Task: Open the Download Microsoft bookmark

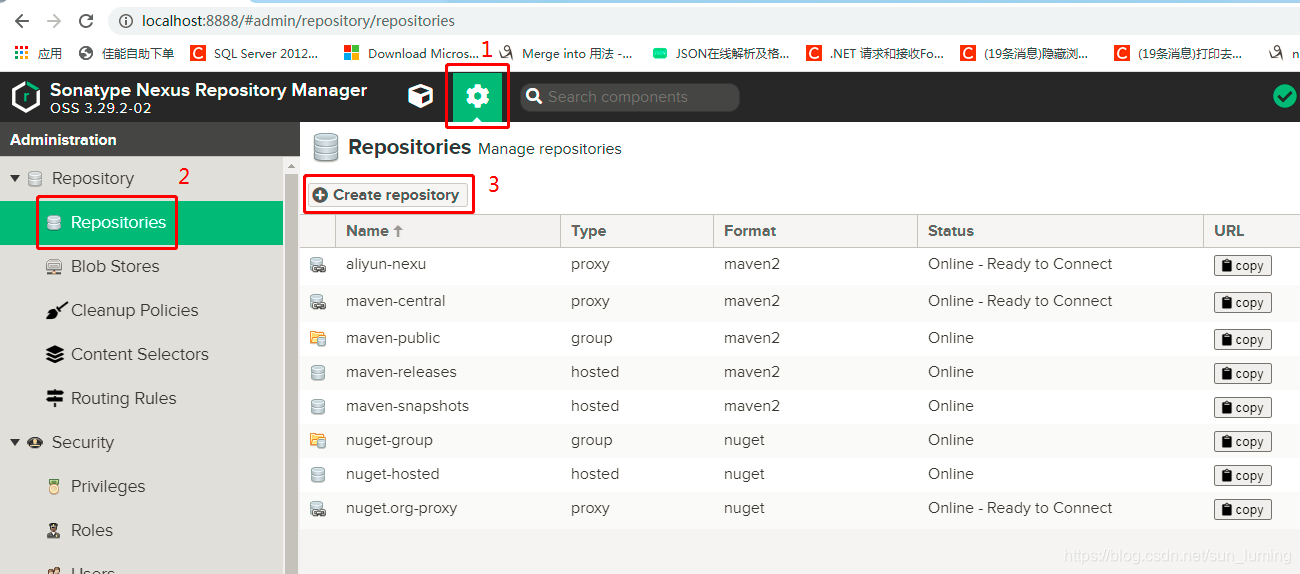Action: [x=412, y=53]
